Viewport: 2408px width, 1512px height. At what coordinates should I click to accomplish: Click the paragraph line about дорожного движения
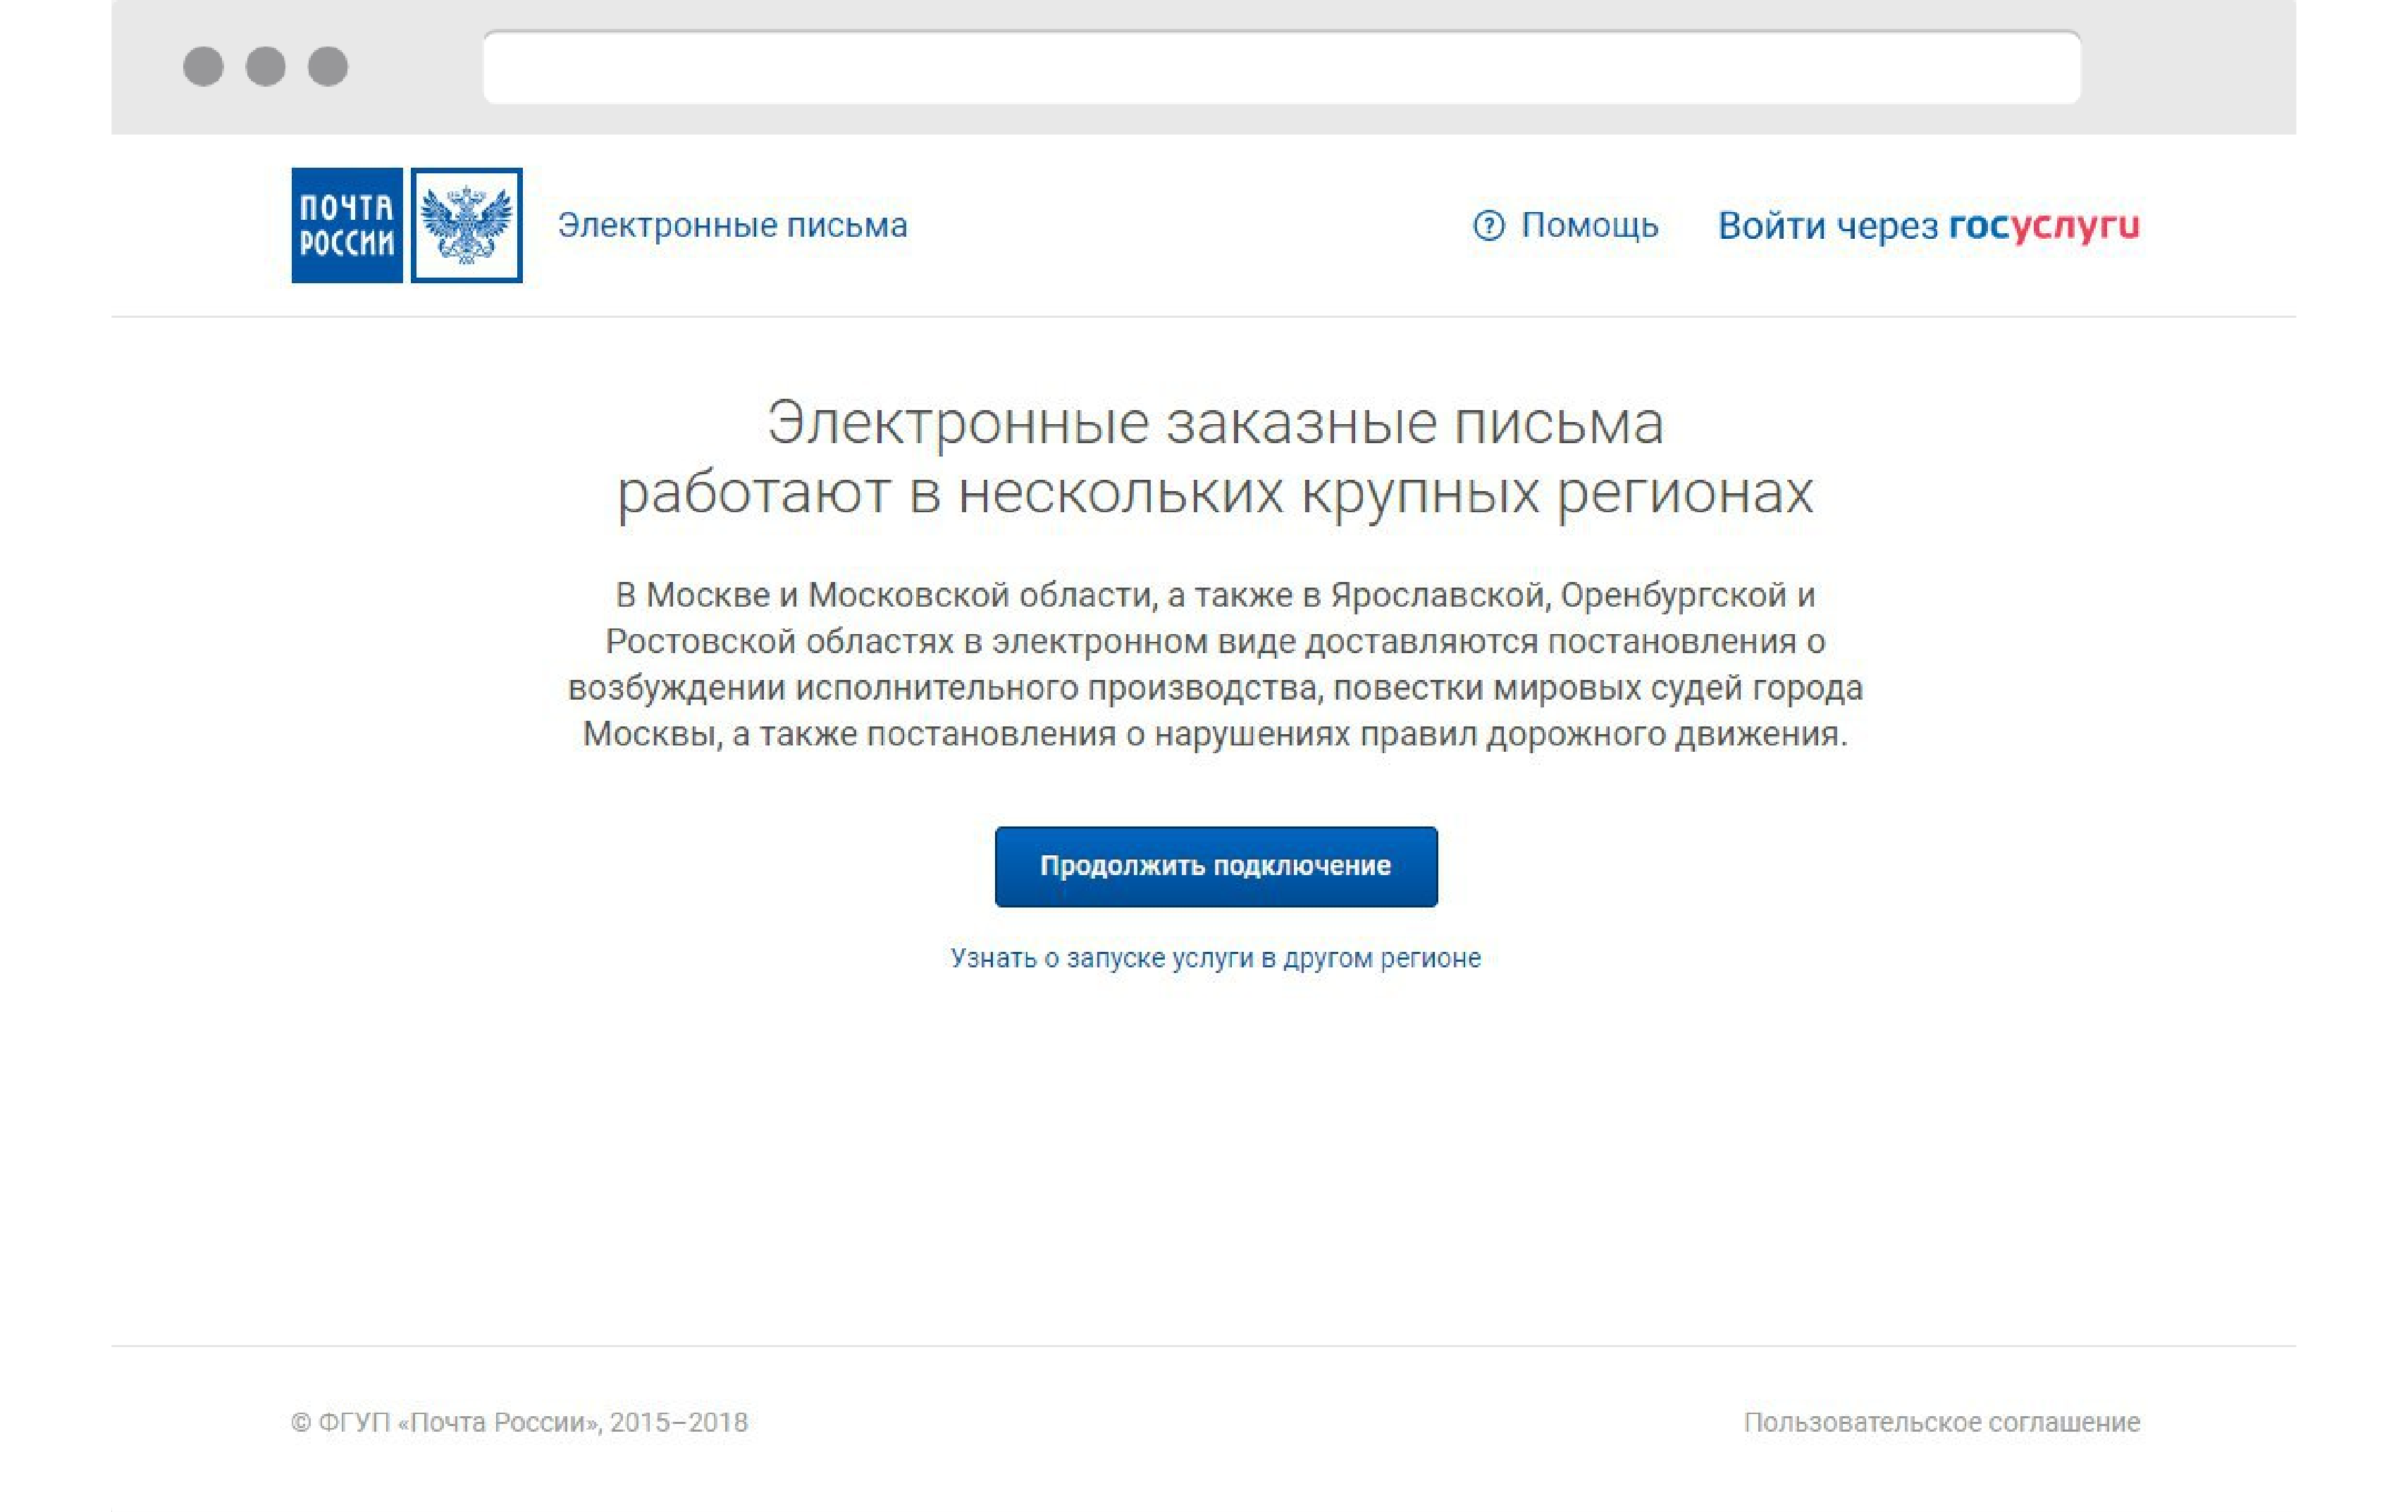1215,734
